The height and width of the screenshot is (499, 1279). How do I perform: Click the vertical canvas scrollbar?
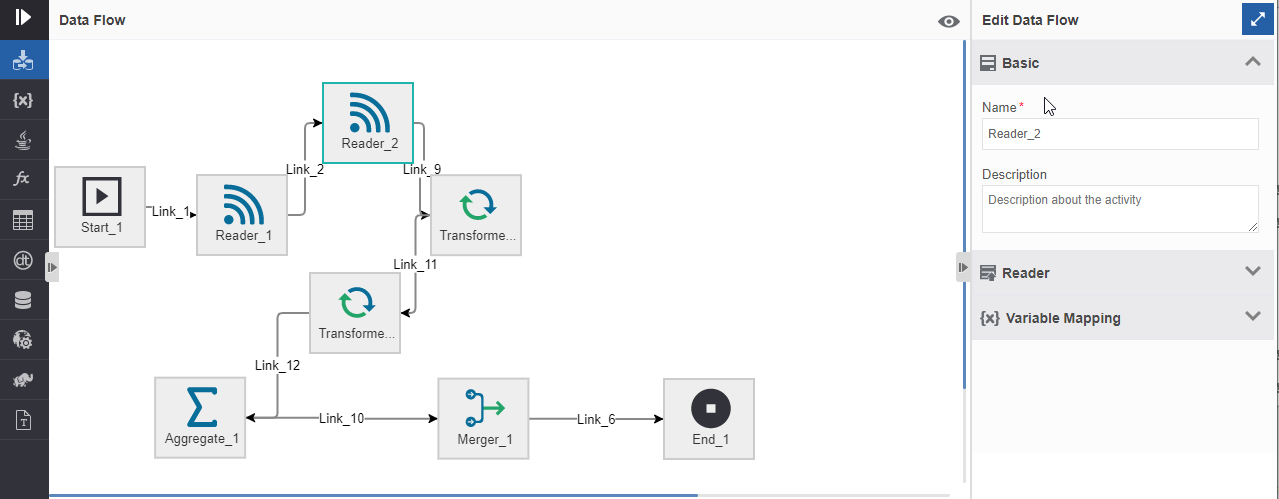(965, 215)
